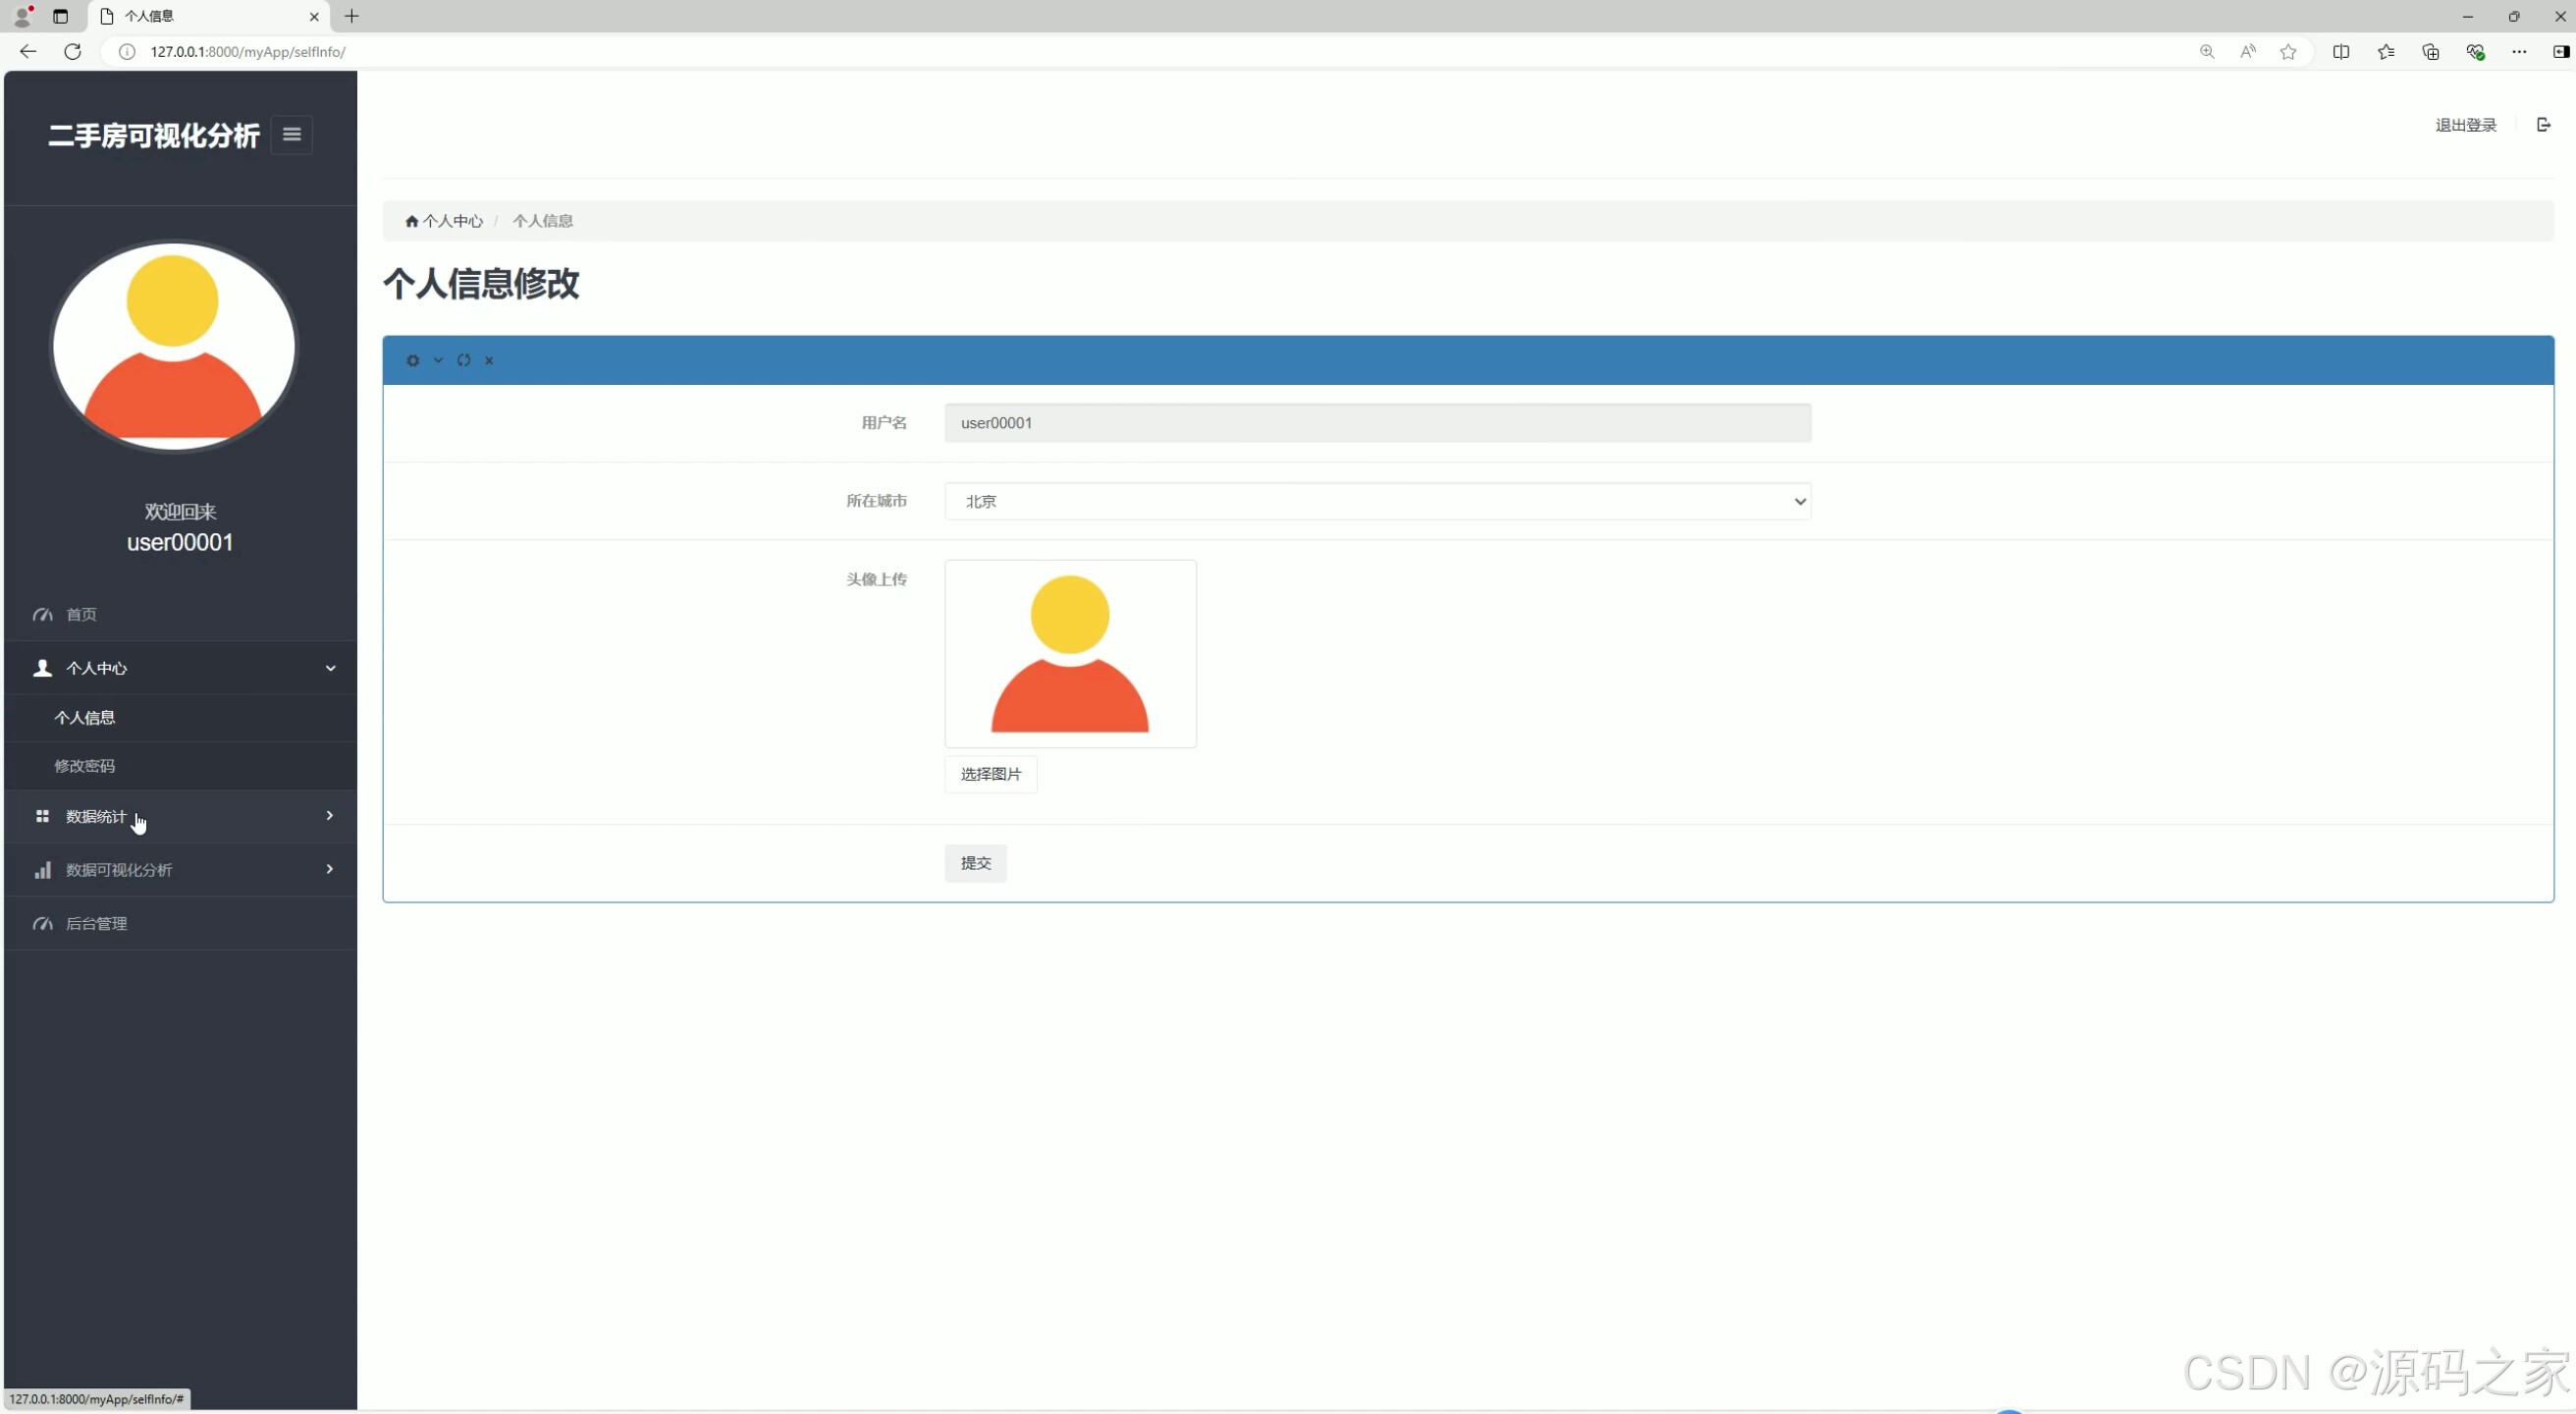Open browser split screen icon

(x=2341, y=52)
